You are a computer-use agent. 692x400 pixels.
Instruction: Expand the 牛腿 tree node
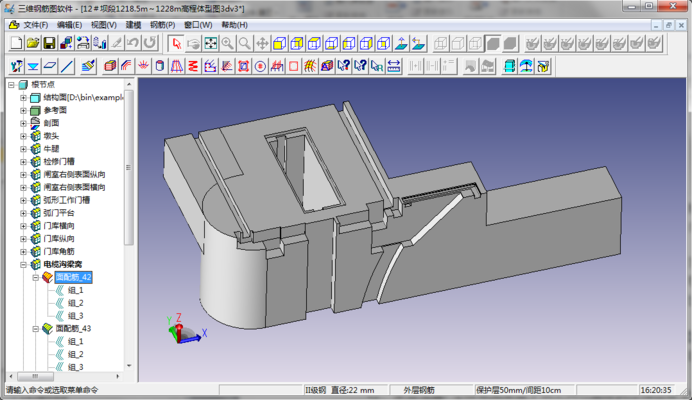(x=23, y=148)
